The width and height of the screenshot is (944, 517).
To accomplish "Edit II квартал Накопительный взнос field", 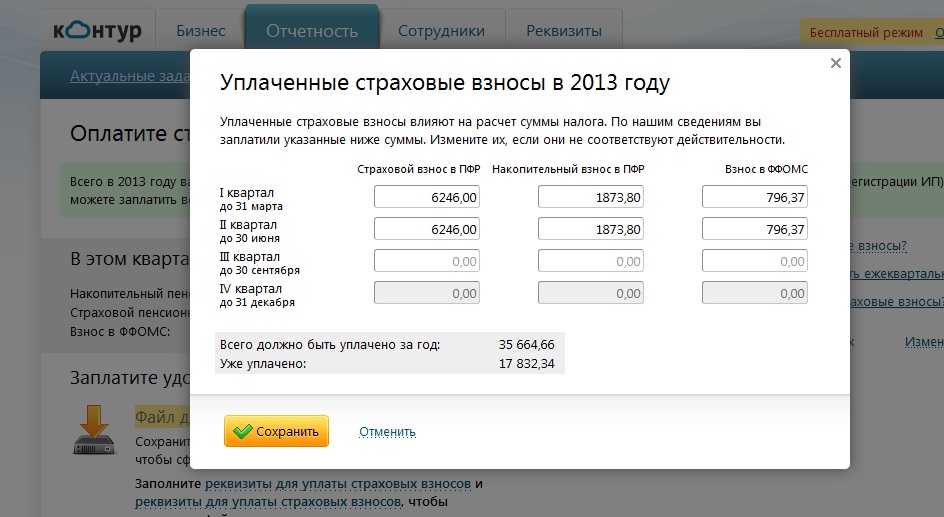I will coord(590,230).
